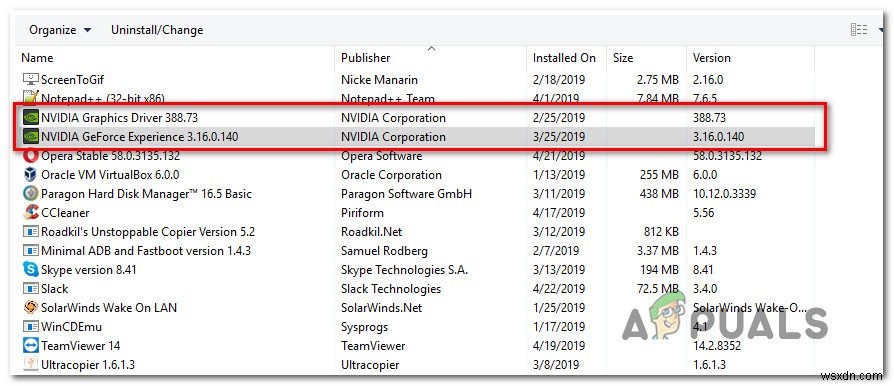
Task: Select Skype version 8.41 entry
Action: coord(89,270)
